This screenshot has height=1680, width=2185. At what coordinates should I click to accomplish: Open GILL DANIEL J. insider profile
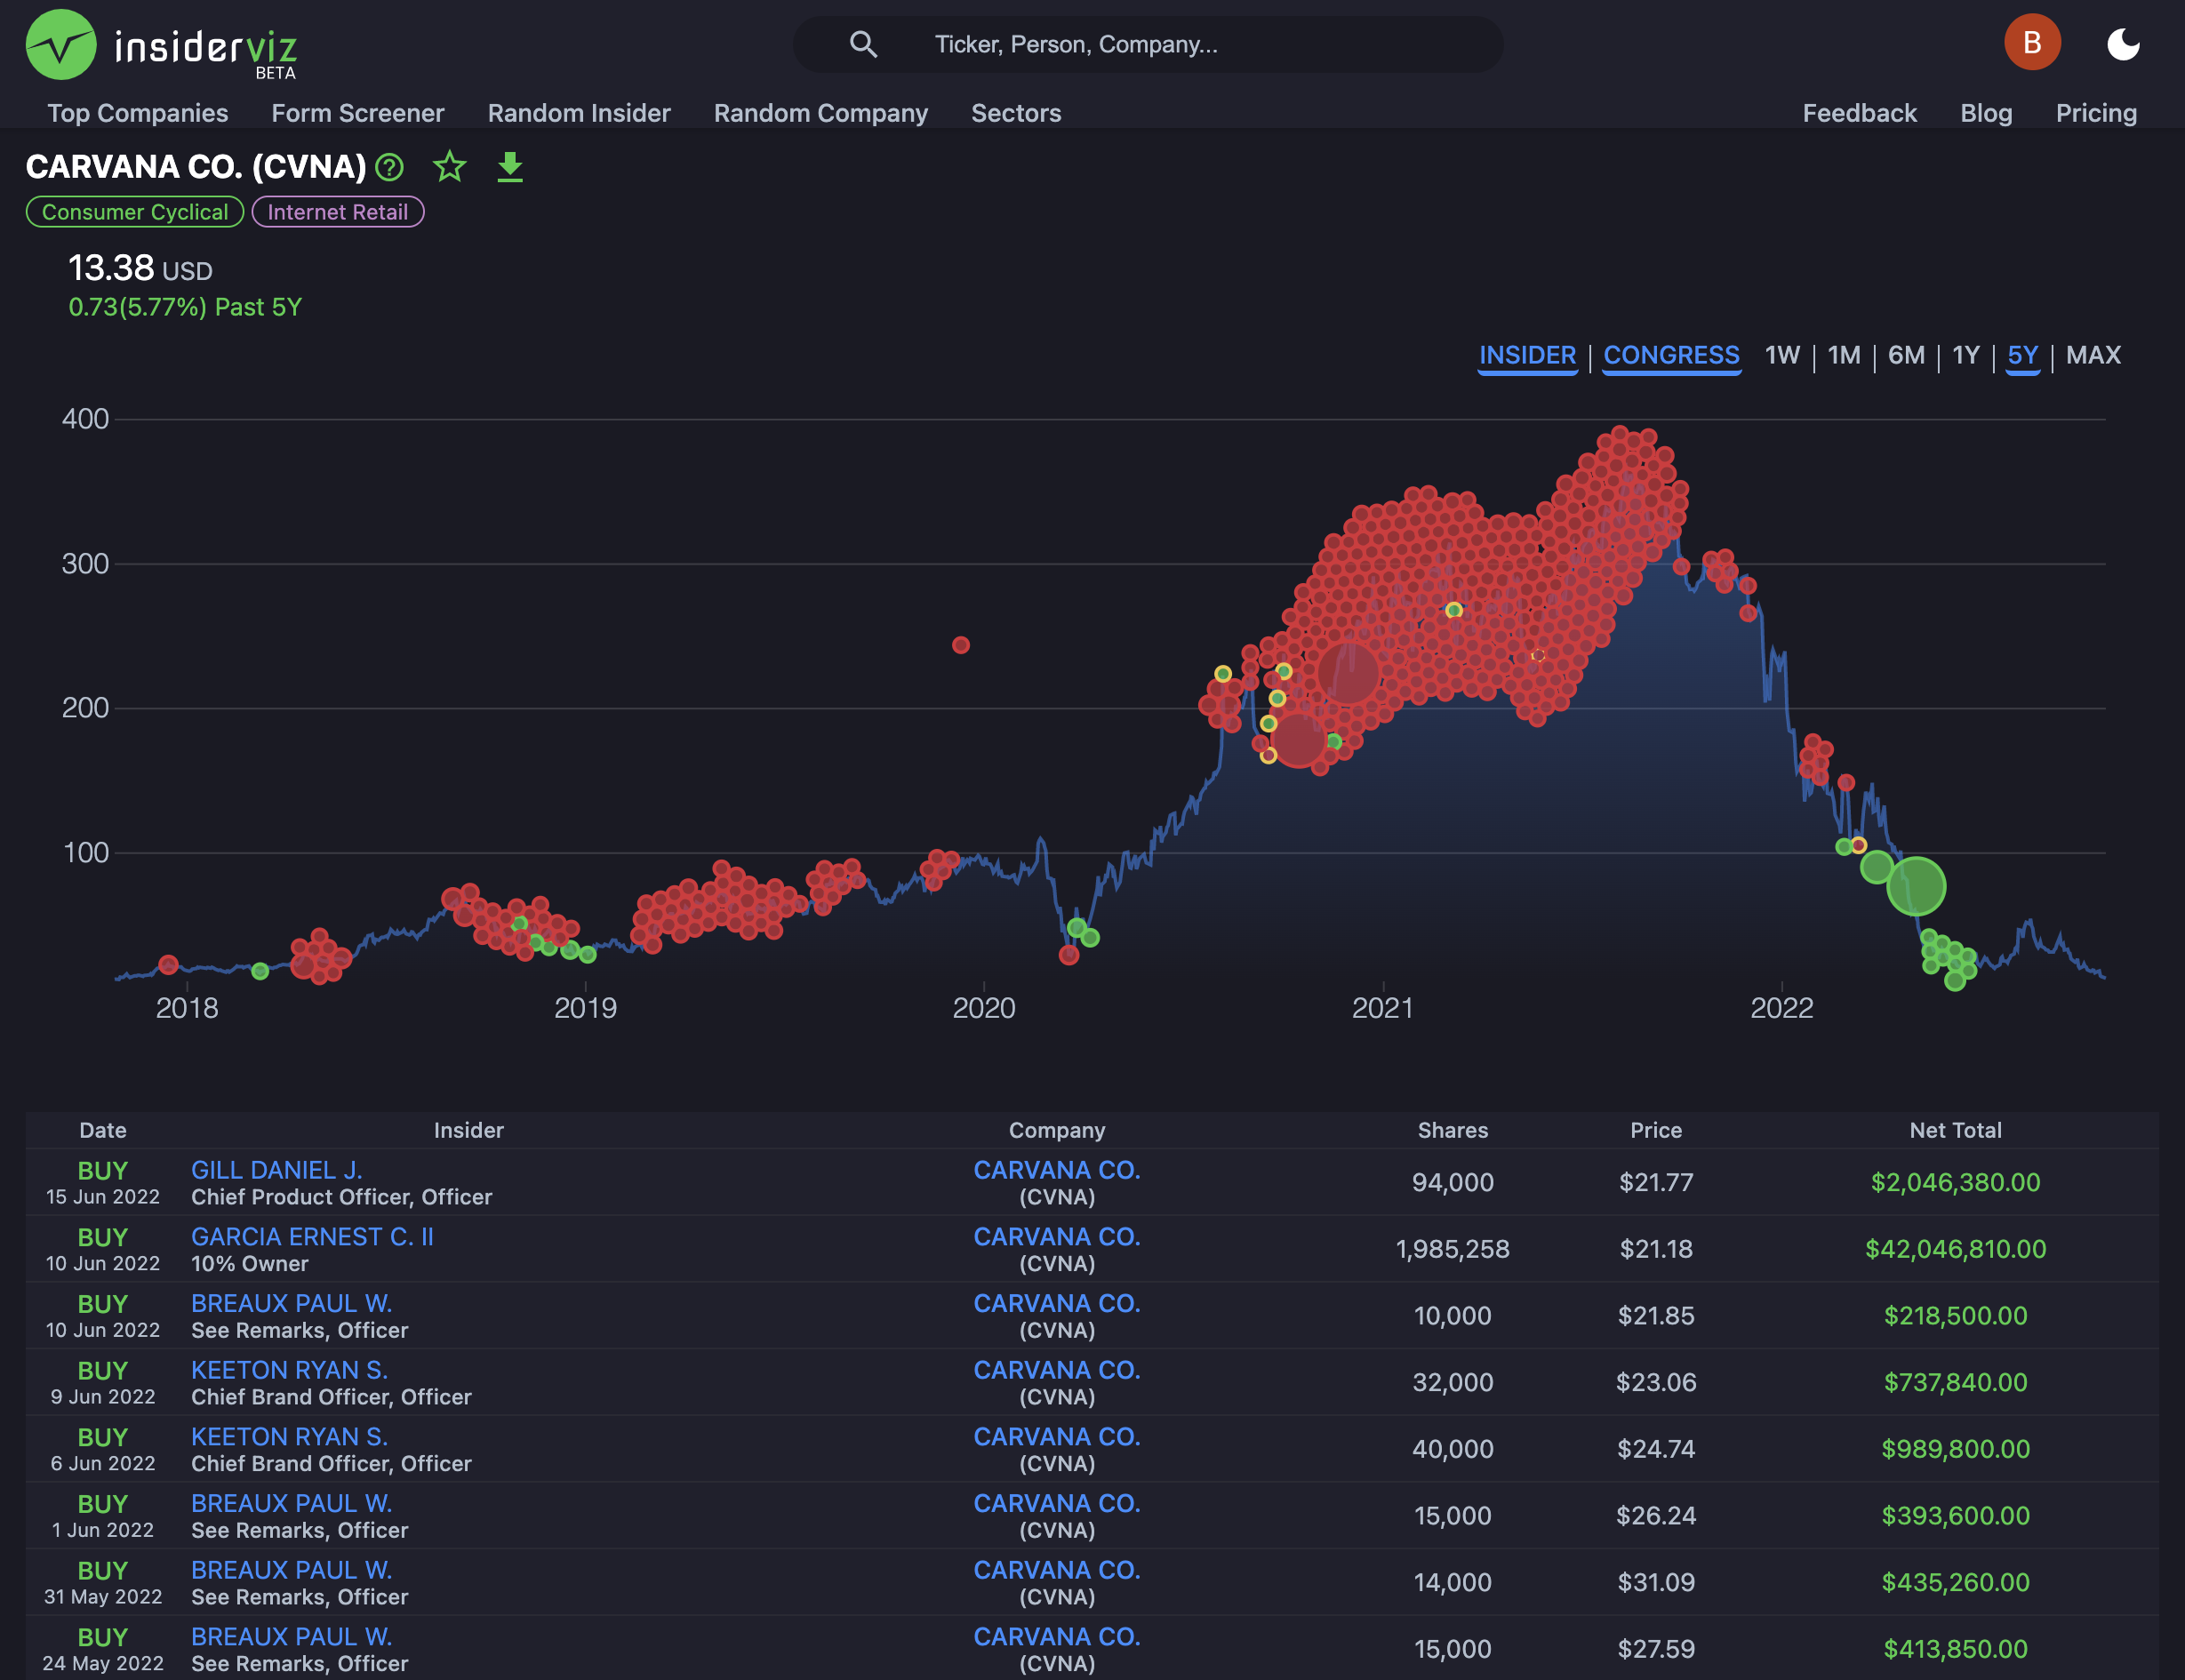(x=277, y=1170)
